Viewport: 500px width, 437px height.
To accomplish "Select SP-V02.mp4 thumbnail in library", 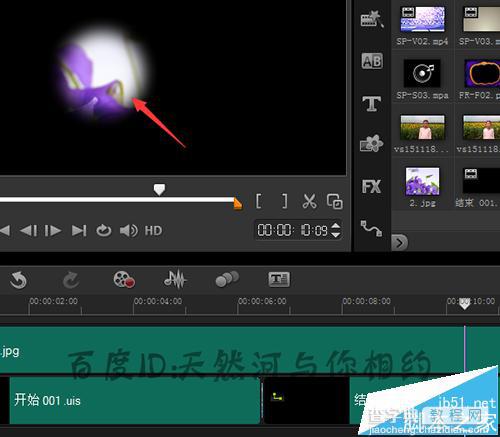I will point(422,19).
